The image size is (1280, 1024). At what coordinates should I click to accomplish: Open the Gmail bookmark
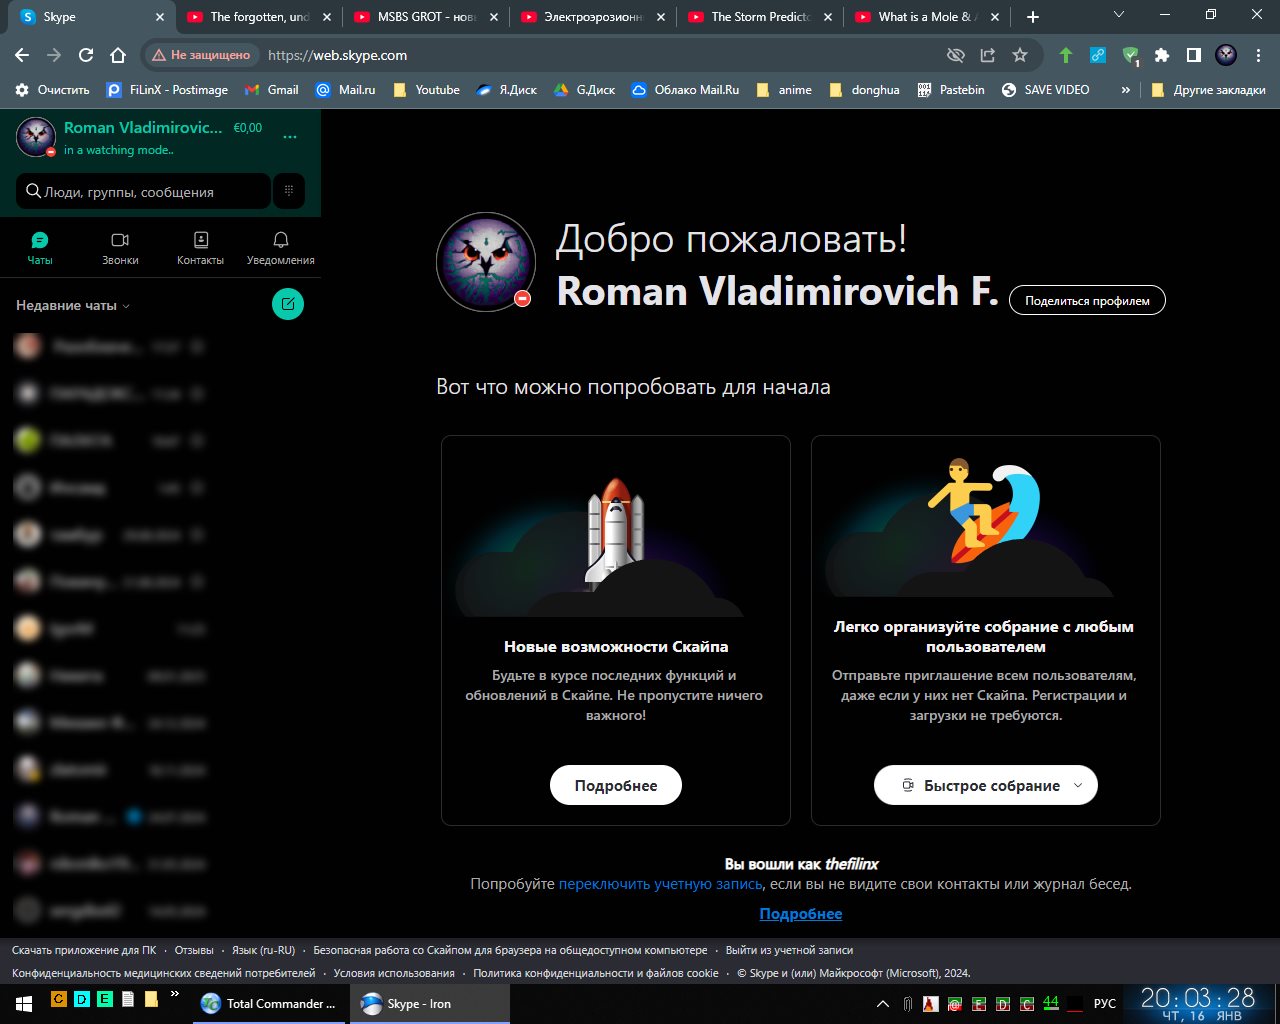click(271, 89)
